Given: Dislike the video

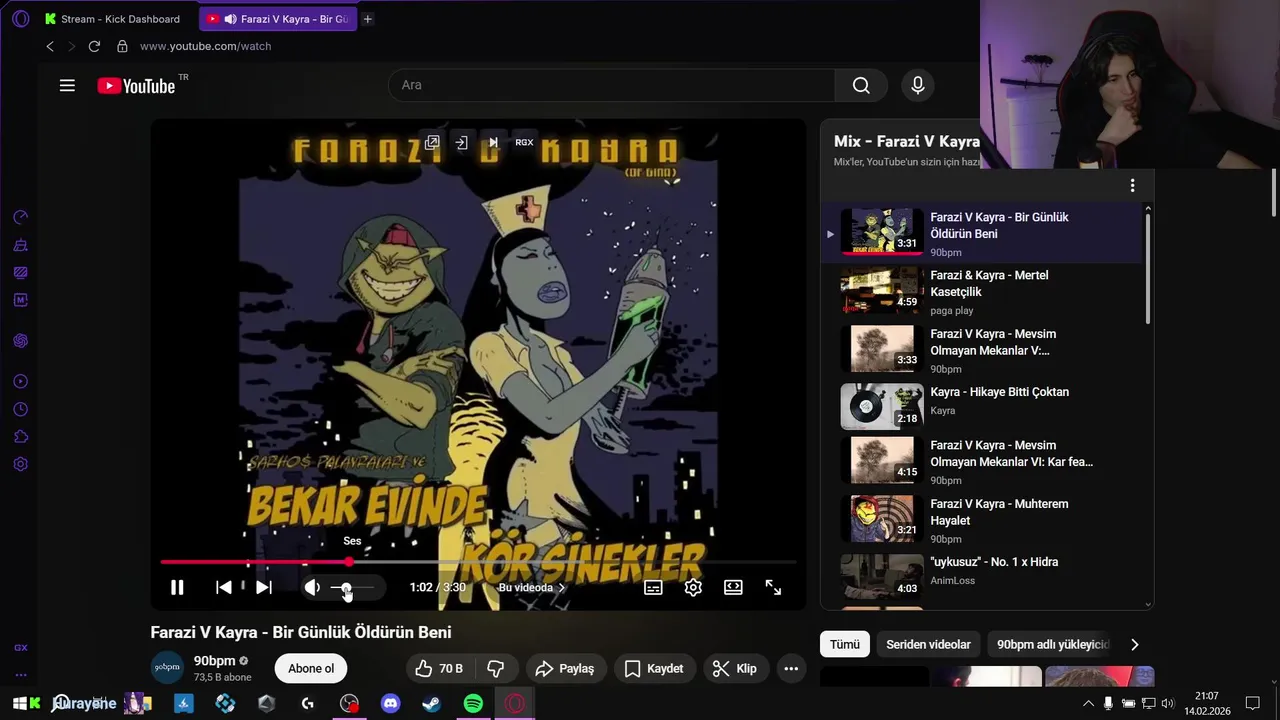Looking at the screenshot, I should [496, 668].
